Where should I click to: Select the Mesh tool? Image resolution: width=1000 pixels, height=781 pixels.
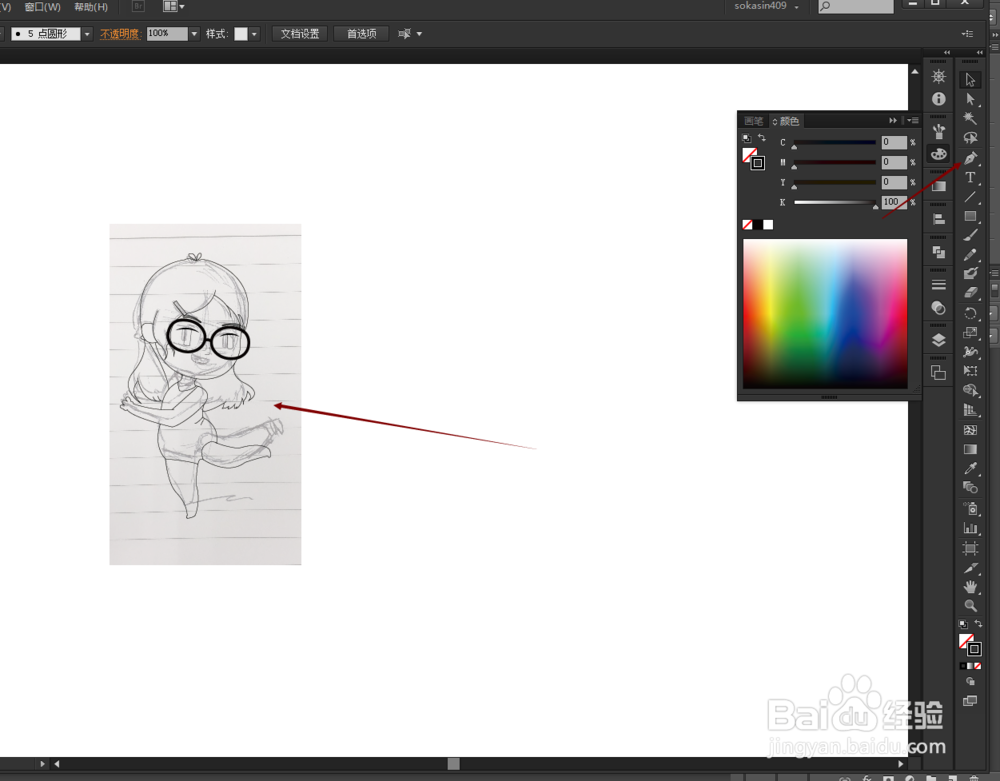click(970, 430)
